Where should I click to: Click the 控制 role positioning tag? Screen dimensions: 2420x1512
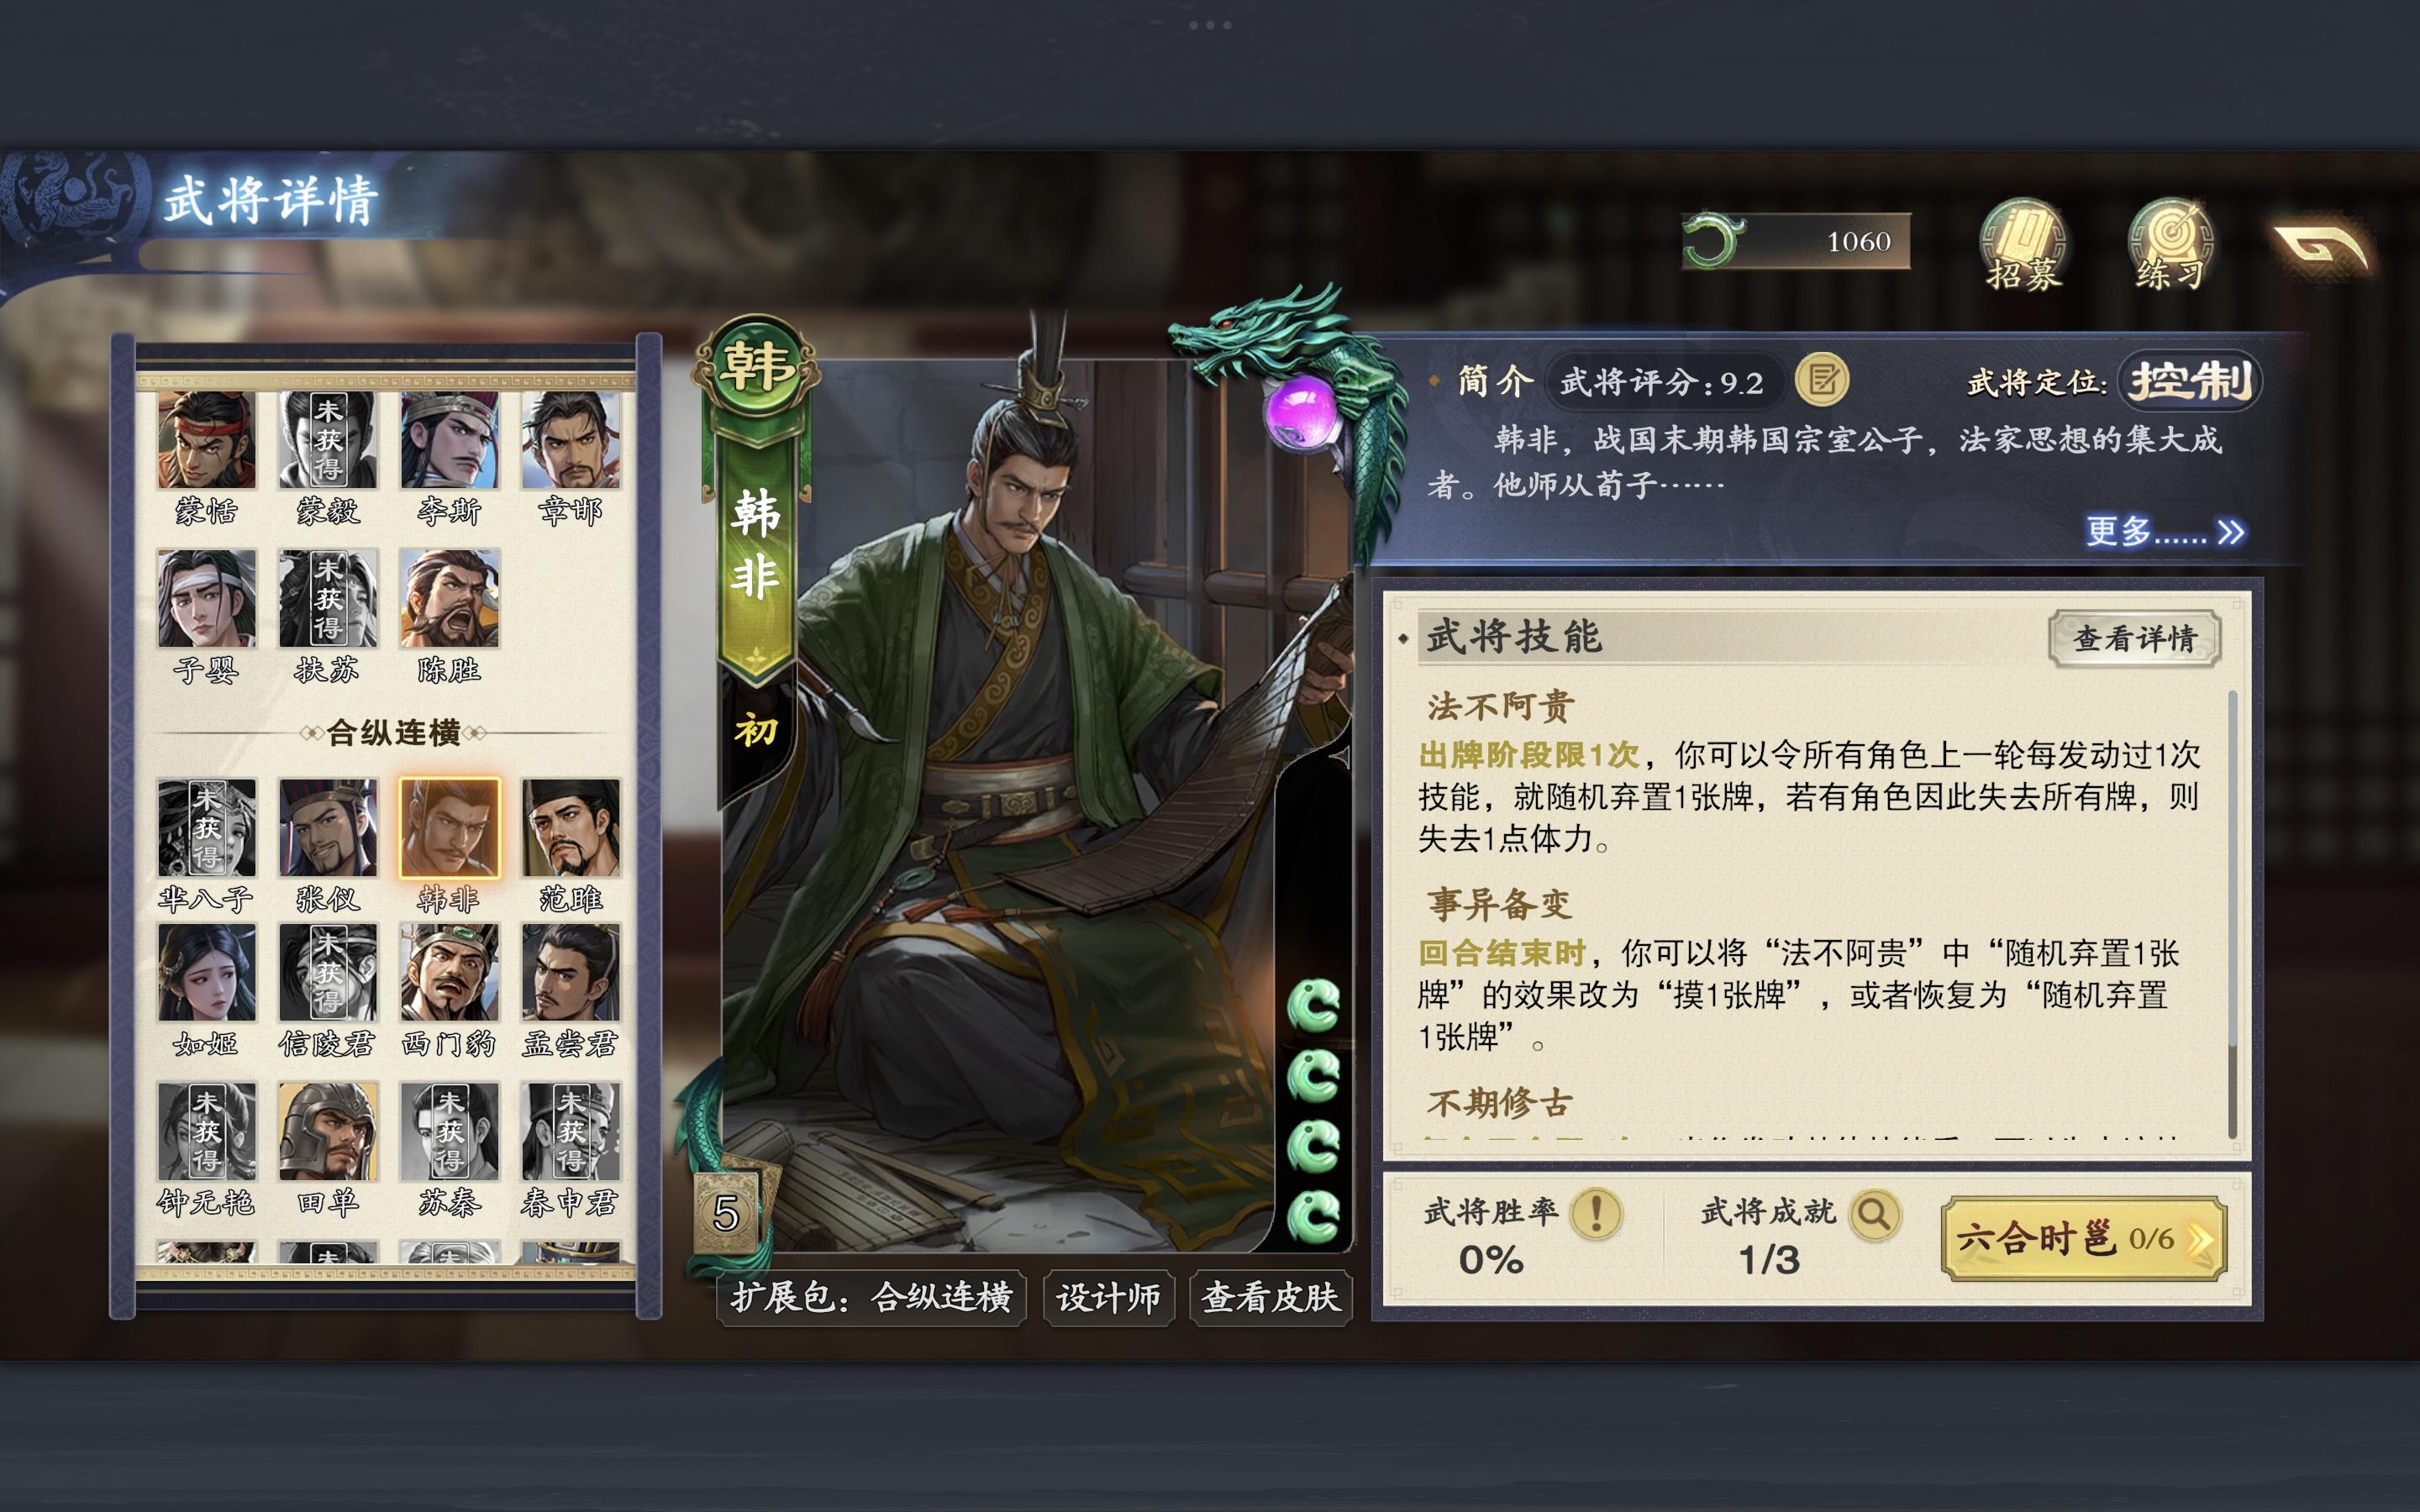[x=2190, y=381]
